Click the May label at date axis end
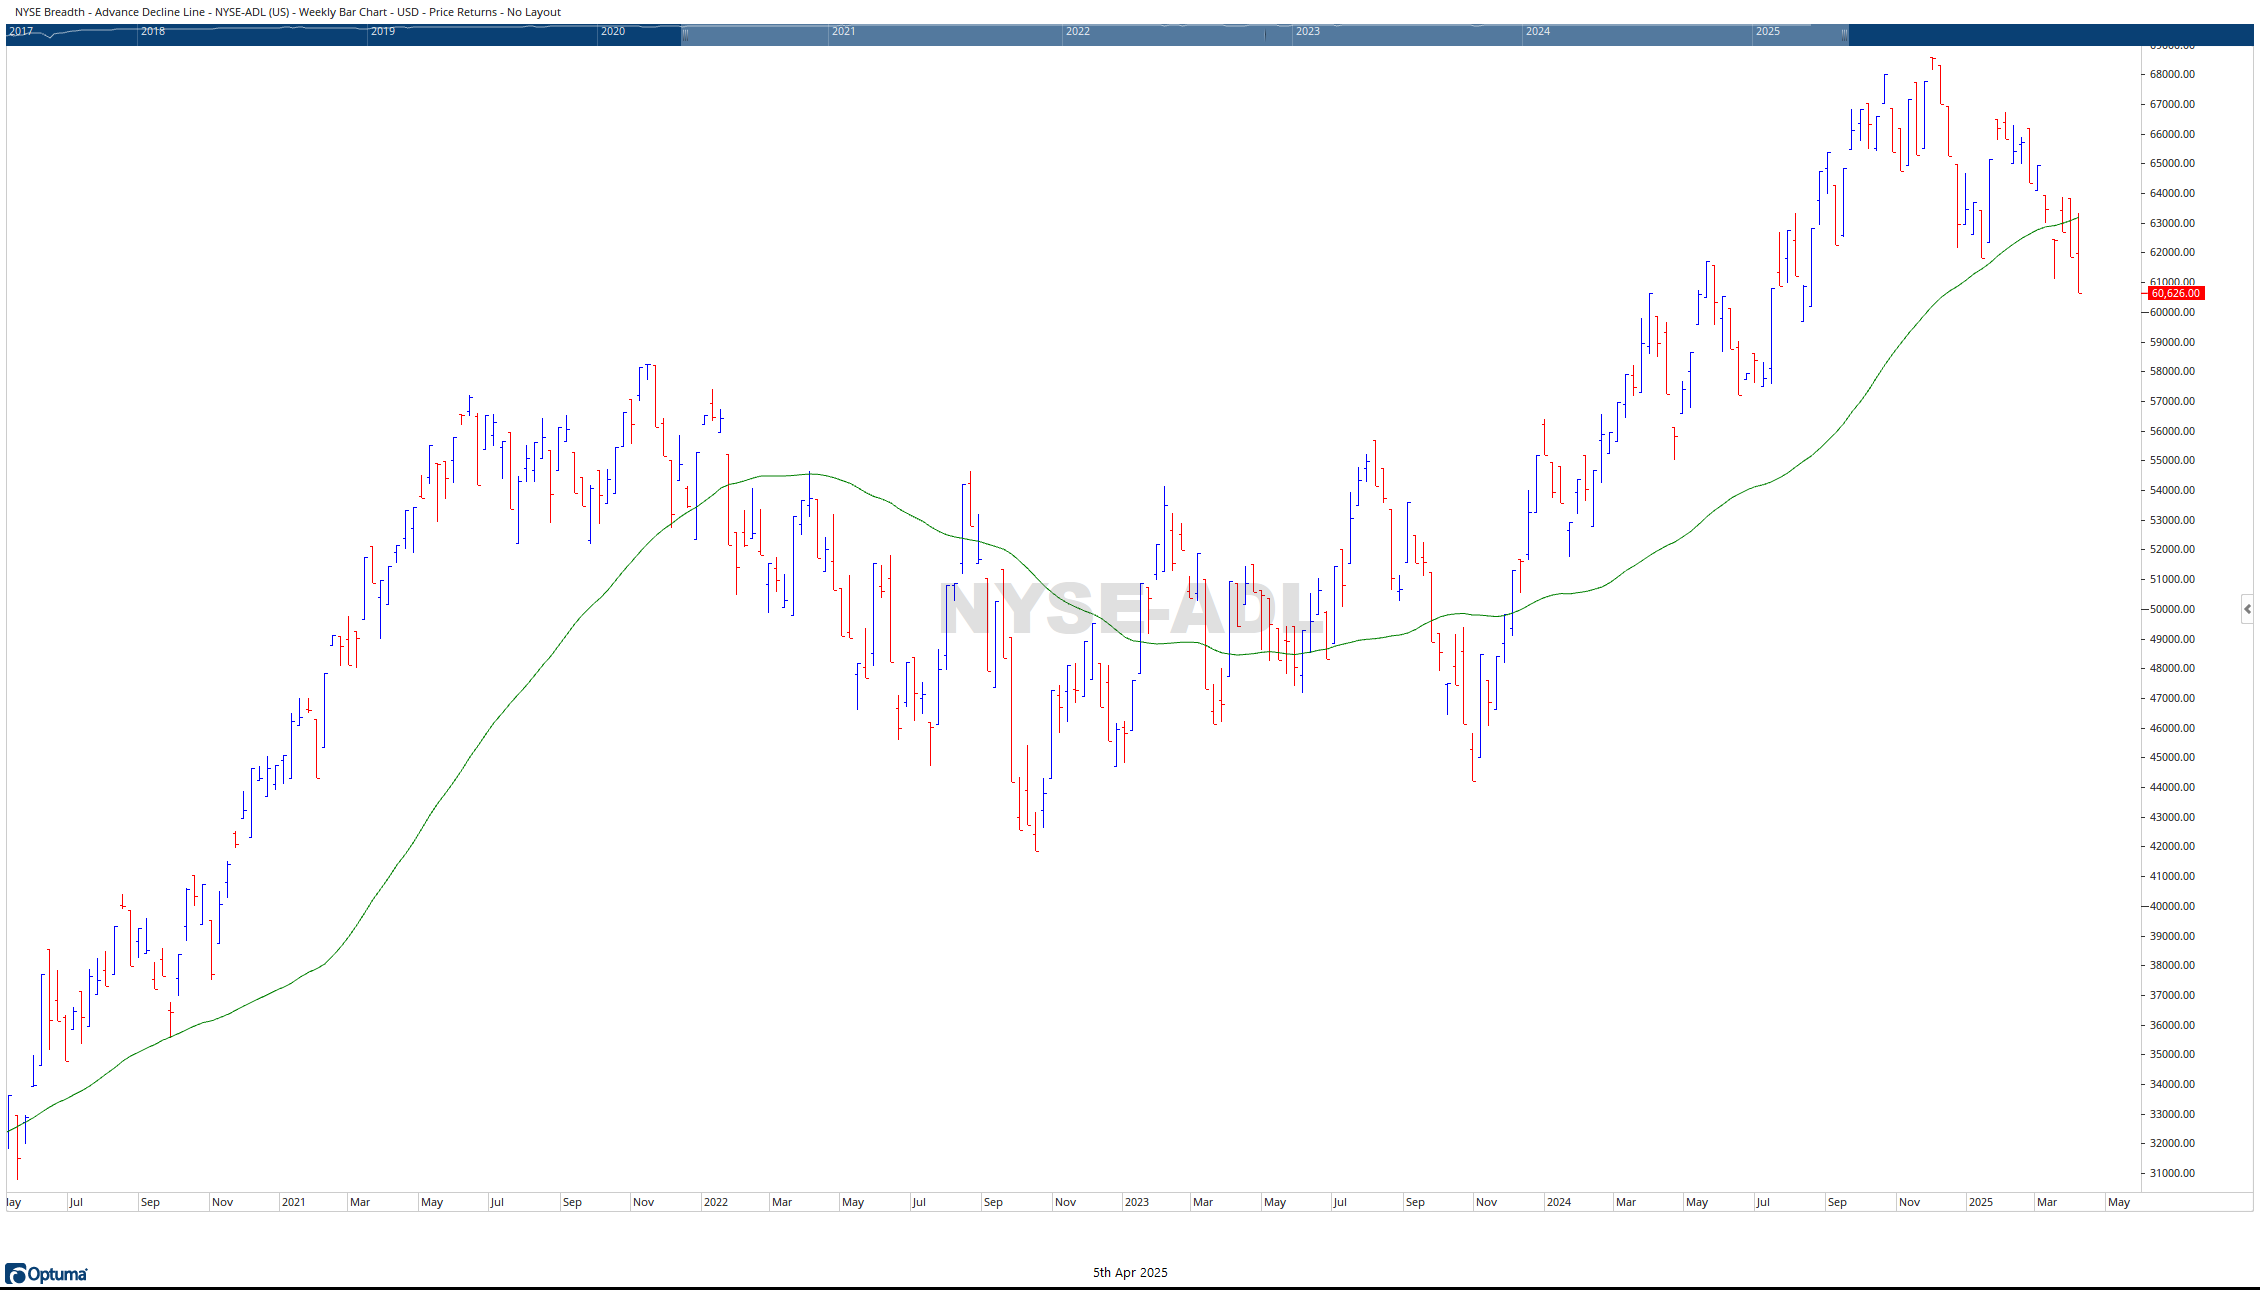2260x1290 pixels. (x=2118, y=1202)
